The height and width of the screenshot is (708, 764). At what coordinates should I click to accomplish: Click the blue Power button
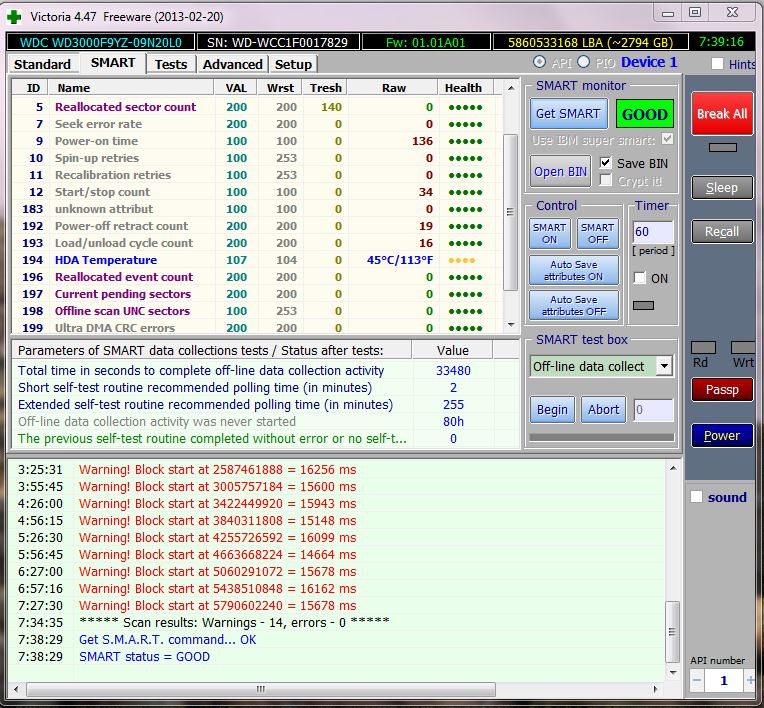[x=722, y=436]
